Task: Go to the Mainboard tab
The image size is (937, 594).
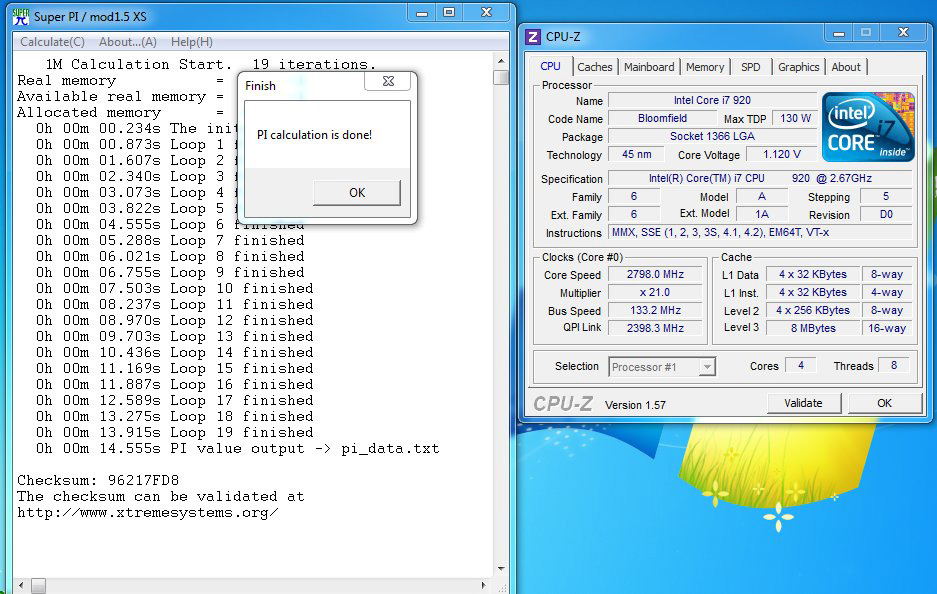Action: [x=649, y=67]
